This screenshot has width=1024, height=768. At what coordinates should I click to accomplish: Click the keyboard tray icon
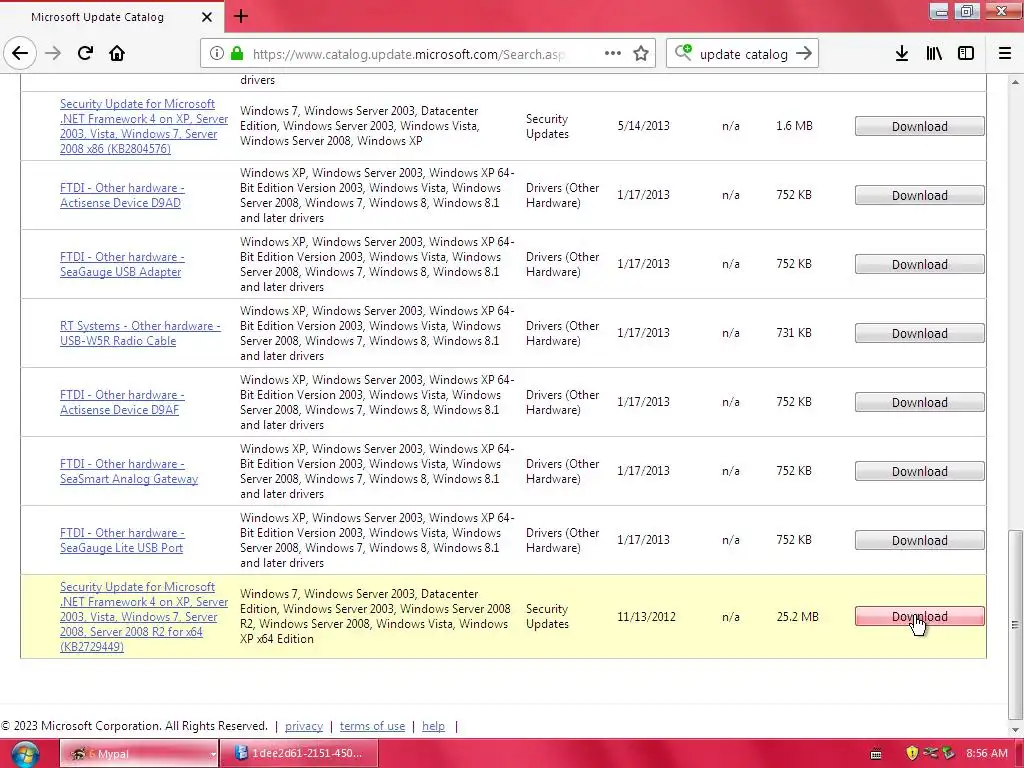pos(876,754)
